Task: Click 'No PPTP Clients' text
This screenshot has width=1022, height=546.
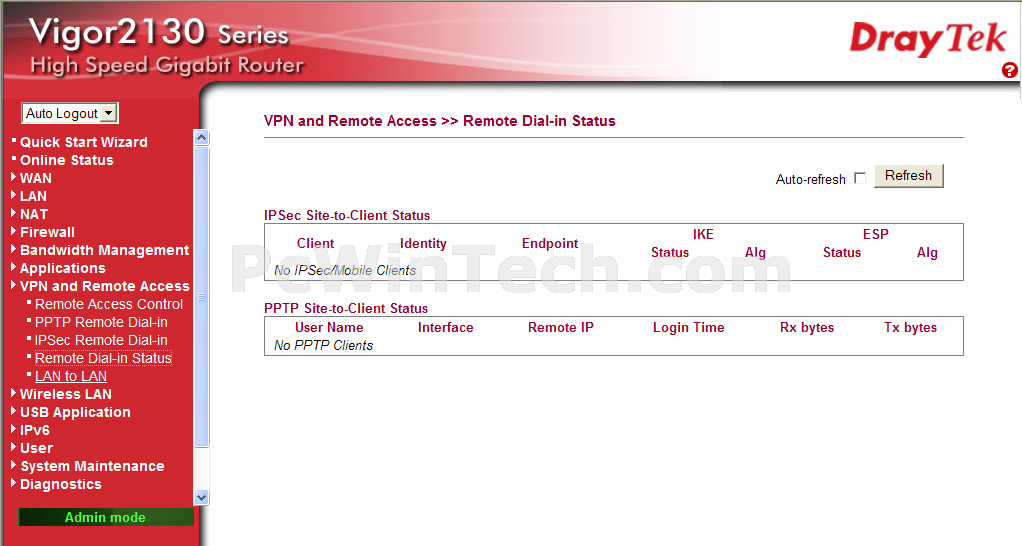Action: coord(323,345)
